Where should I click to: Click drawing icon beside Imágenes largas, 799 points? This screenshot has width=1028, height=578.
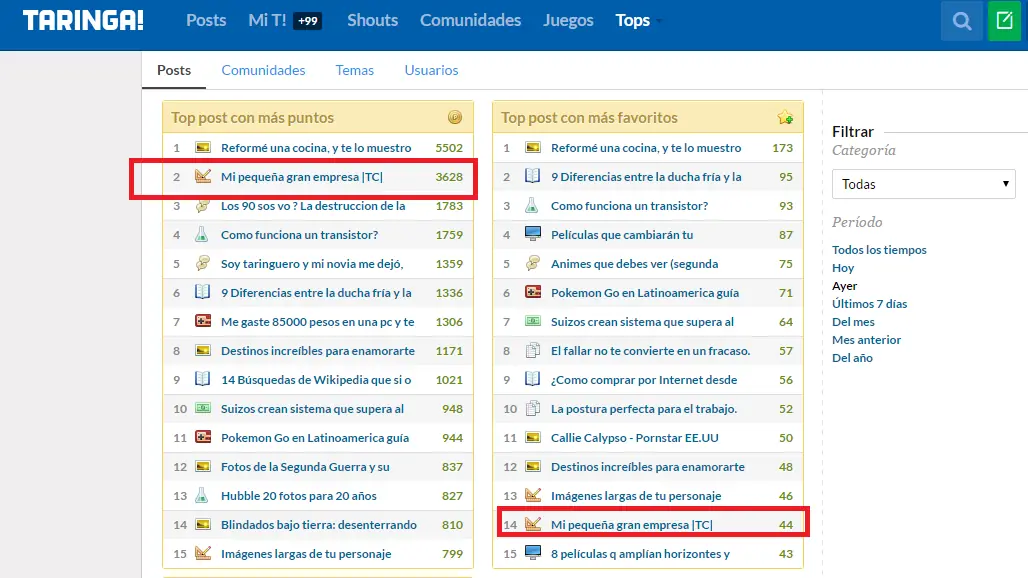[x=203, y=553]
